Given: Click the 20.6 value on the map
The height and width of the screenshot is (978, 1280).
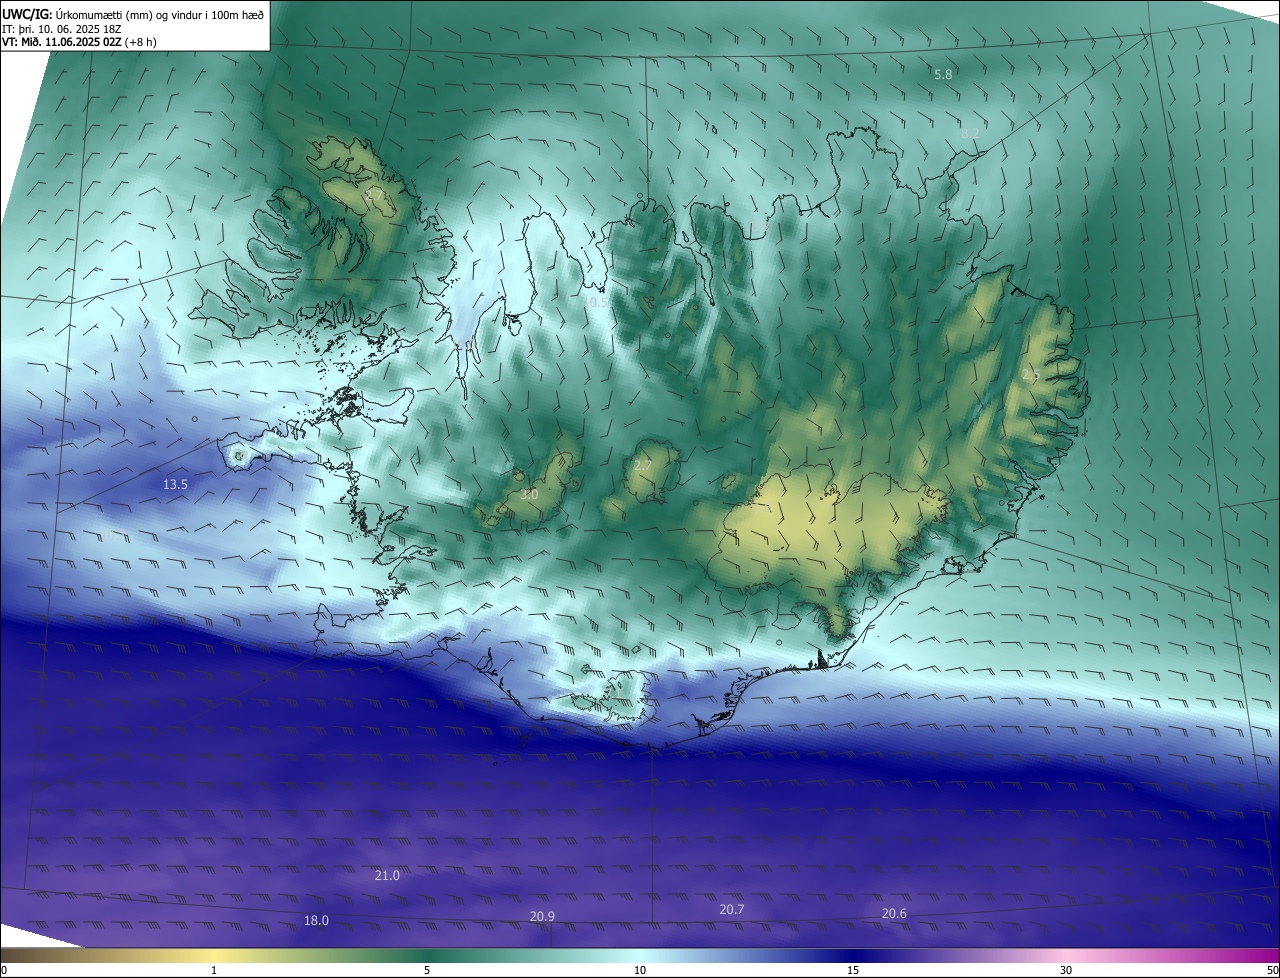Looking at the screenshot, I should [894, 914].
